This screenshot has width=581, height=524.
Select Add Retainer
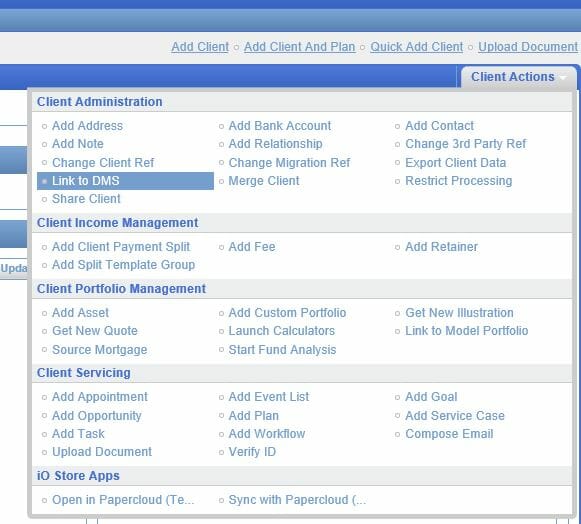(442, 247)
